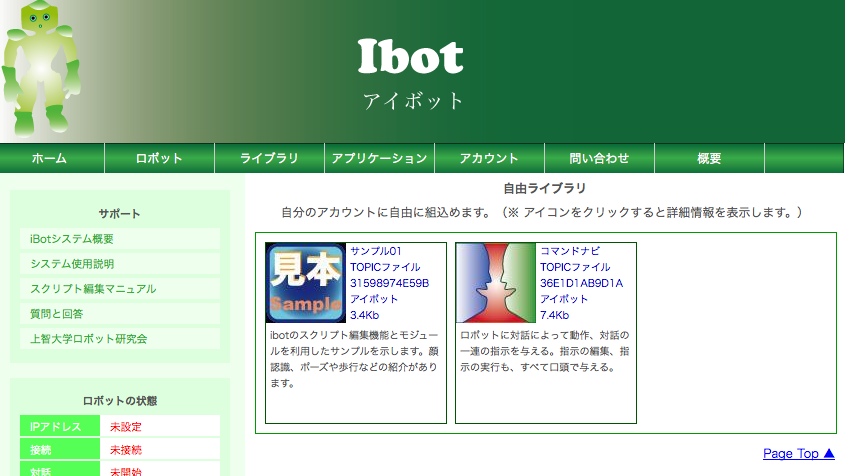Open the システム使用説明 link
The width and height of the screenshot is (851, 476).
click(x=120, y=264)
